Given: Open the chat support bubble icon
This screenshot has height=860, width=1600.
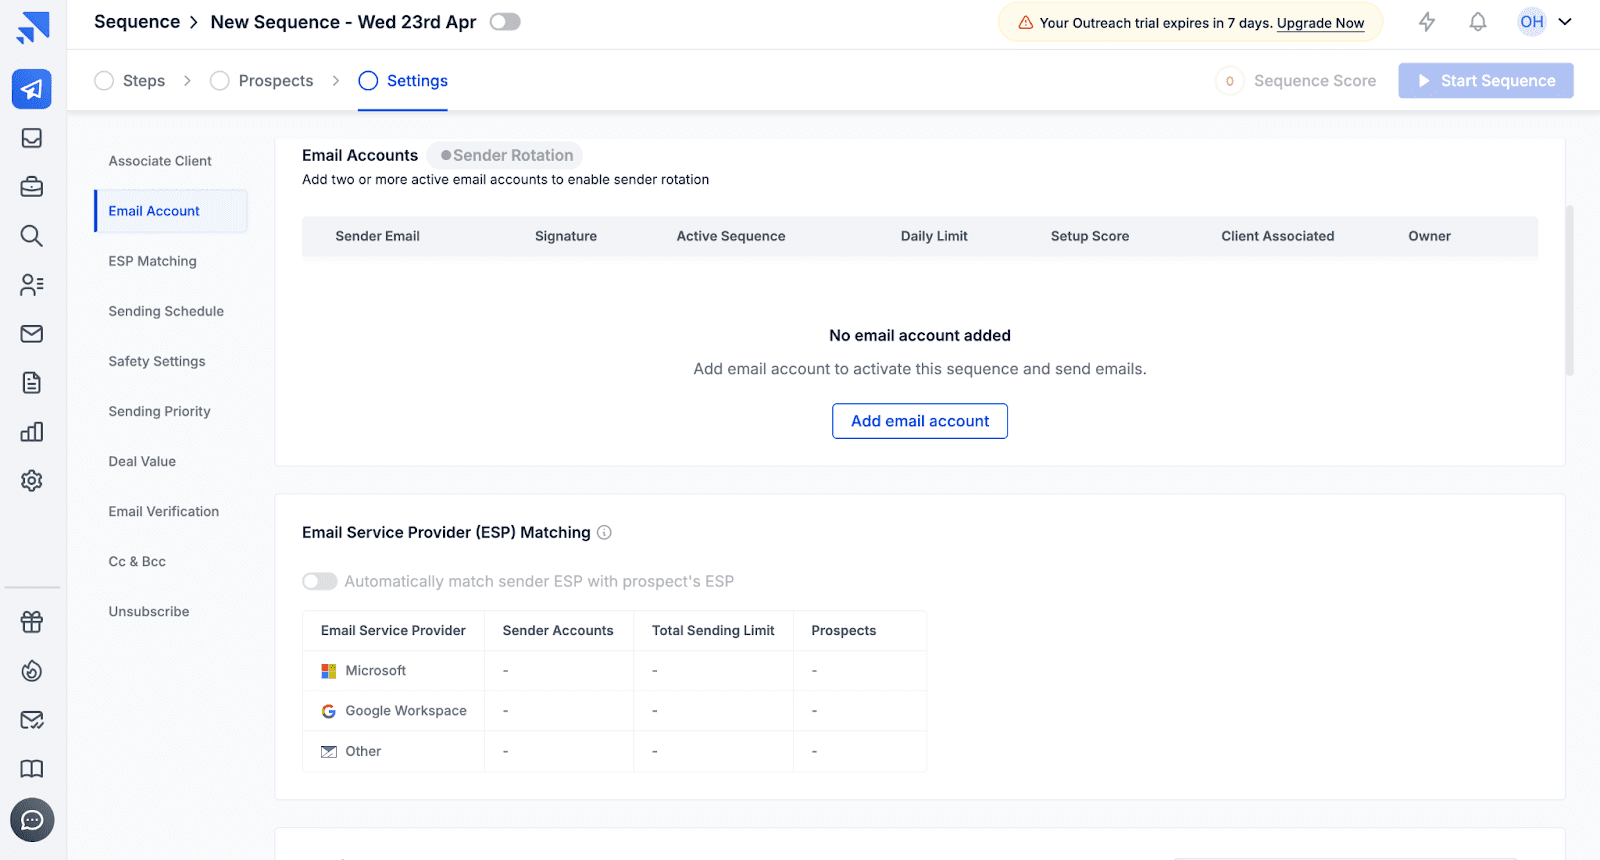Looking at the screenshot, I should 32,820.
